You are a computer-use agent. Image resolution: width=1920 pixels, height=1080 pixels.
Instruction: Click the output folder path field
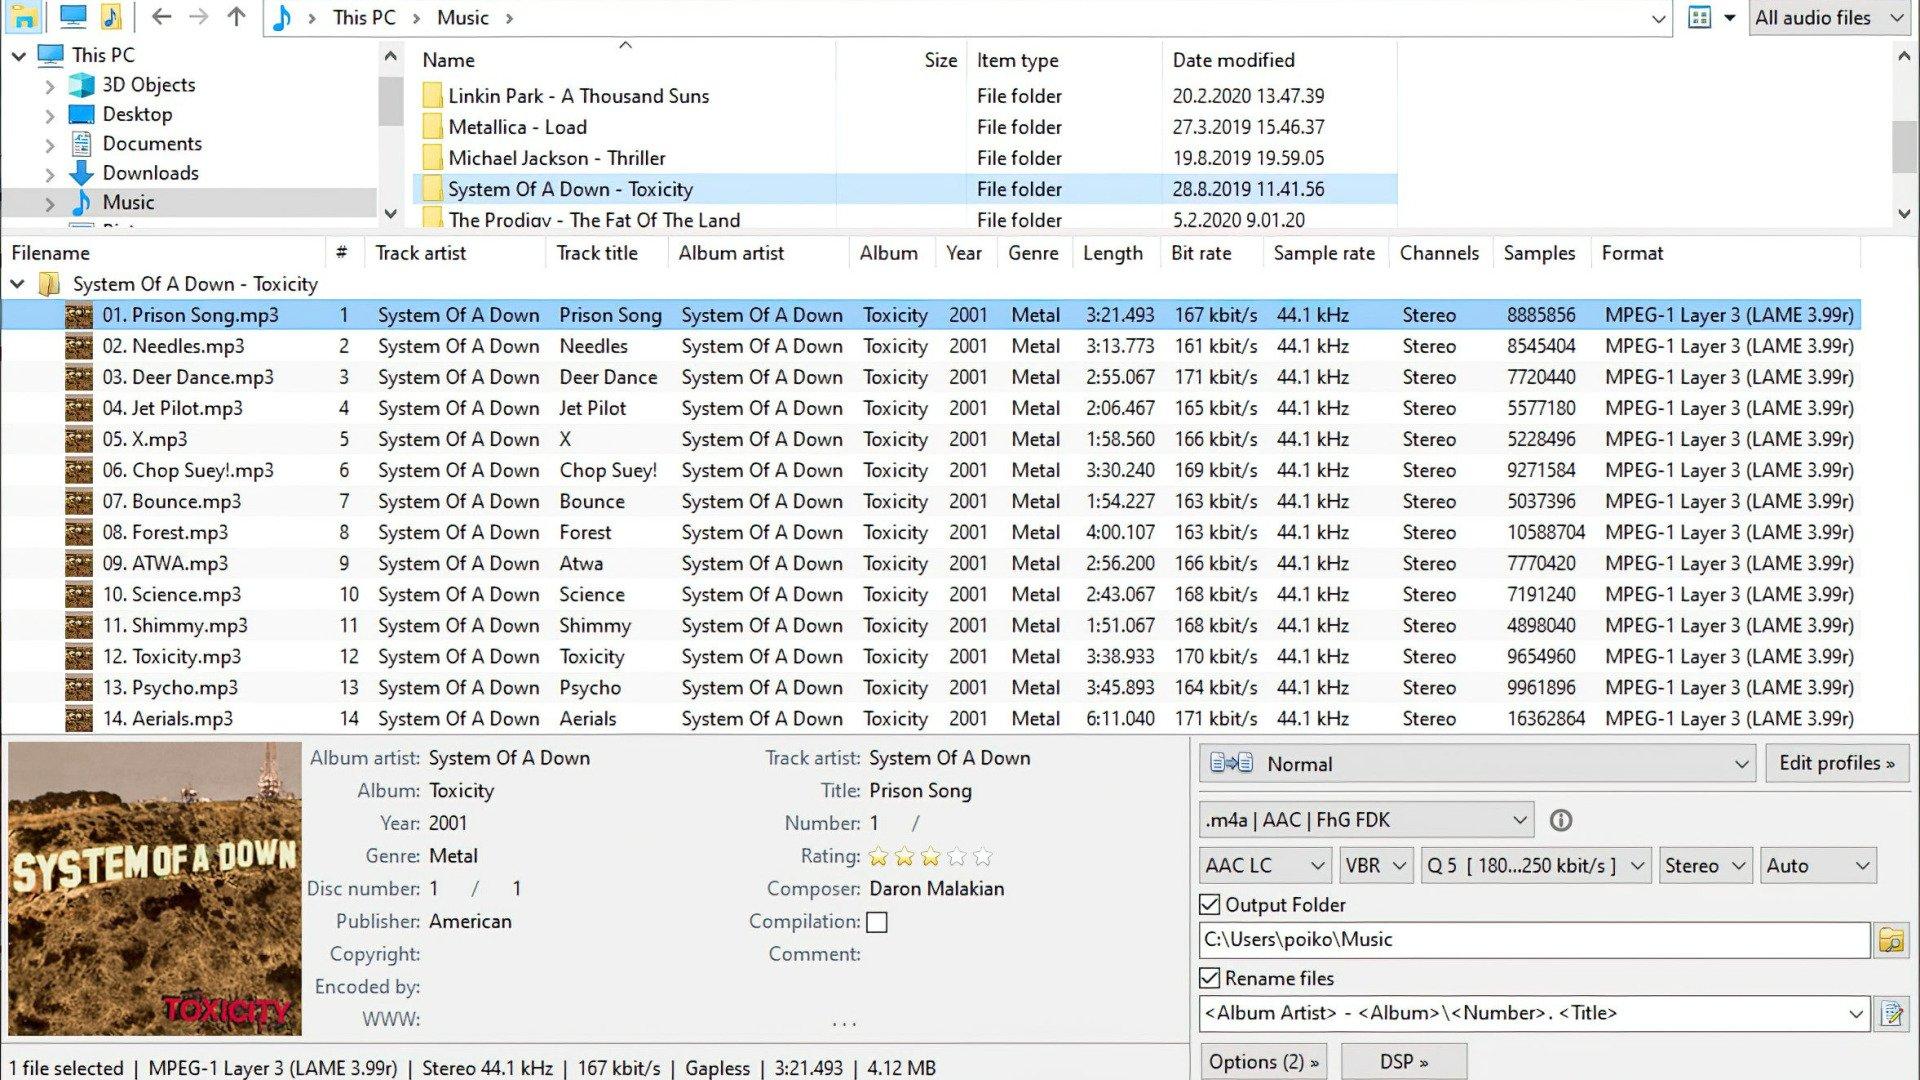coord(1534,940)
